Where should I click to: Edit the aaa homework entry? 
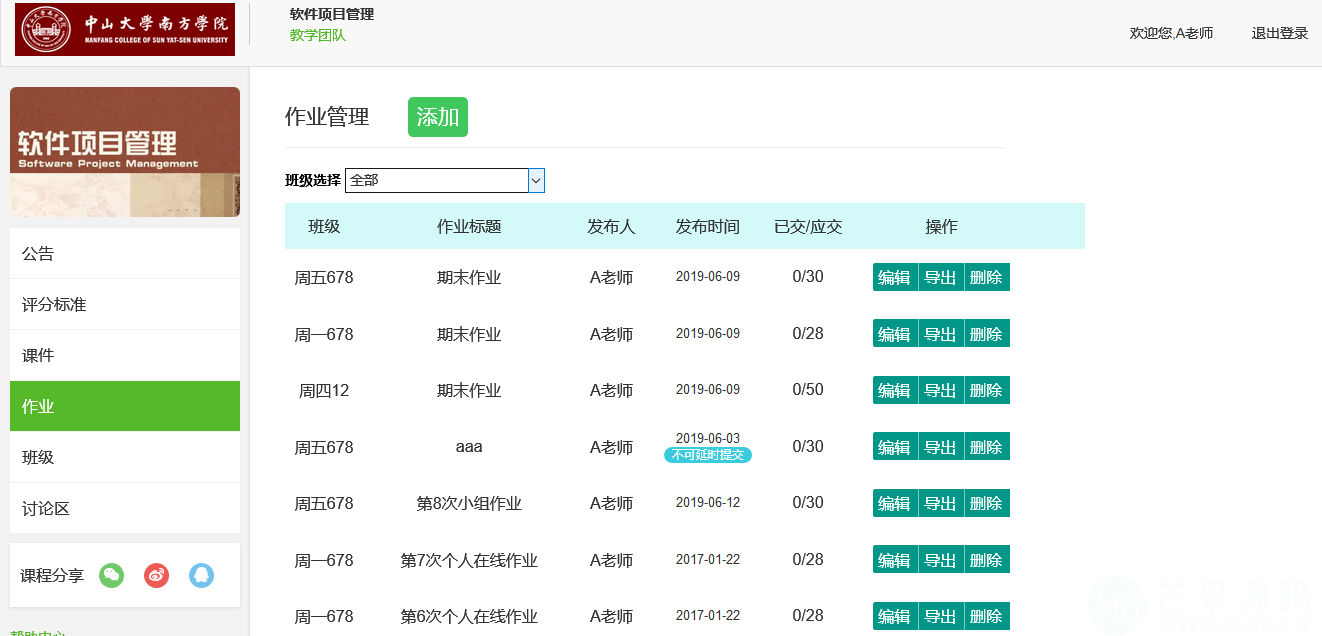tap(894, 447)
